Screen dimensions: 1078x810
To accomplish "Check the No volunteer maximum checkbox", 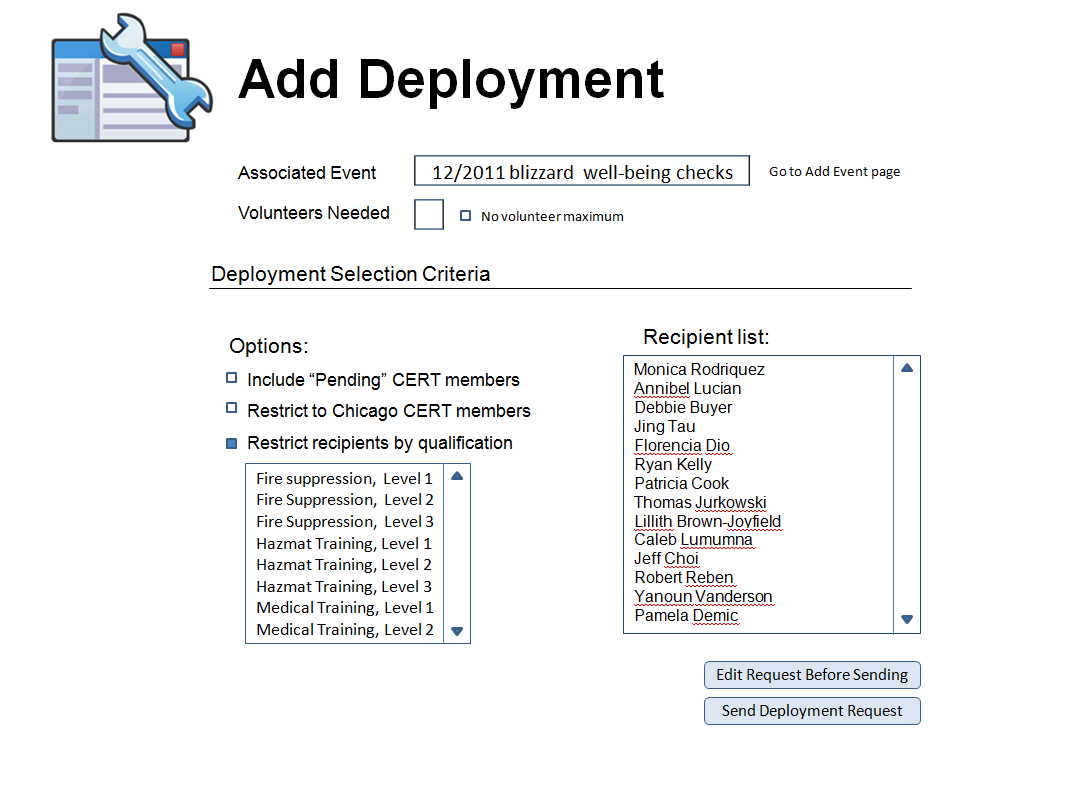I will coord(465,216).
